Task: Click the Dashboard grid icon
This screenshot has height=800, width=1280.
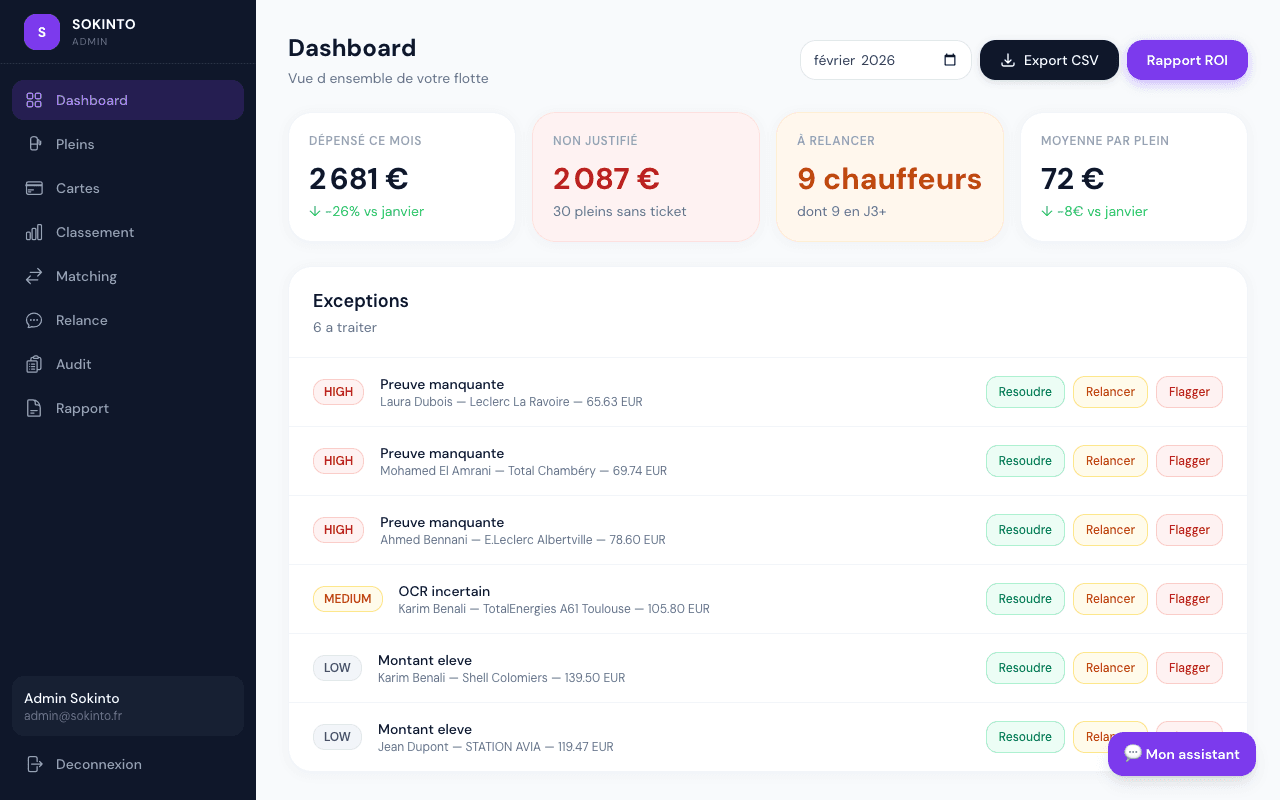Action: point(34,100)
